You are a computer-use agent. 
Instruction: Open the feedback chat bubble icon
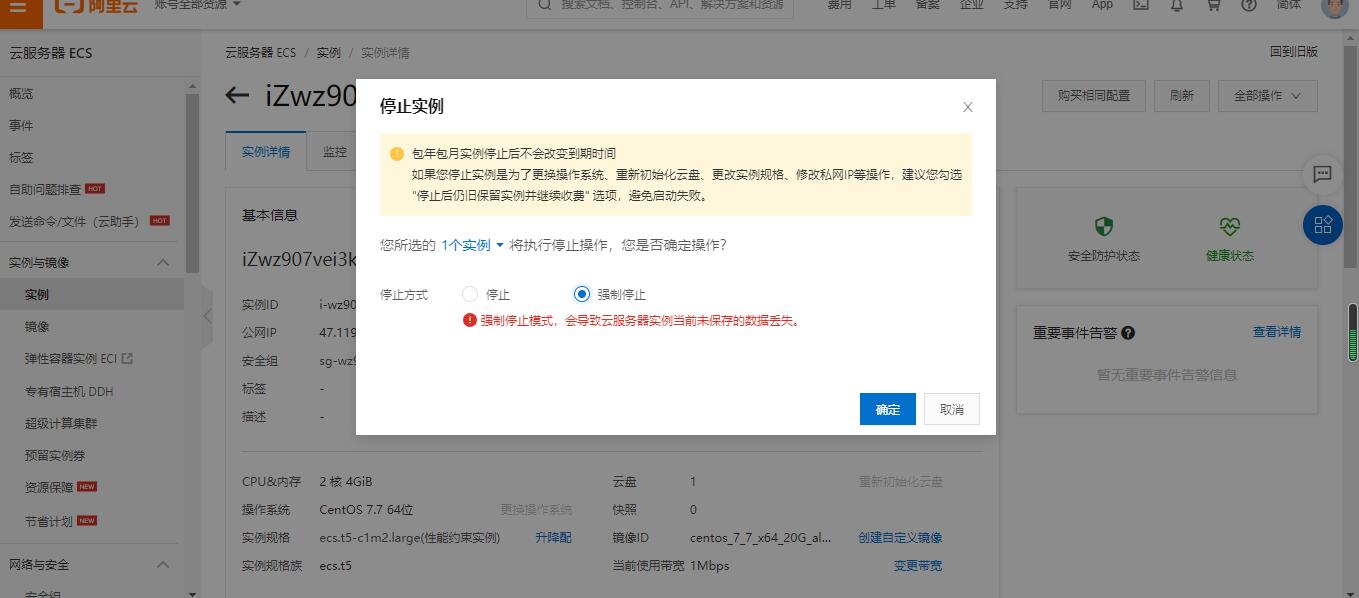pyautogui.click(x=1322, y=174)
